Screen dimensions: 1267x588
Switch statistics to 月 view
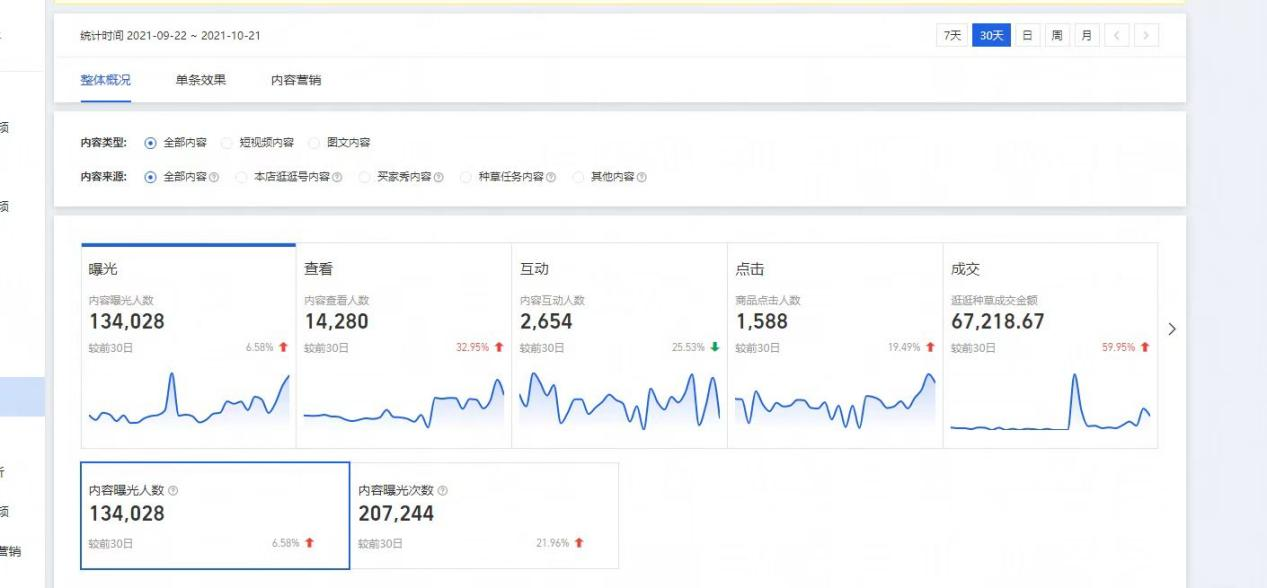[1086, 36]
